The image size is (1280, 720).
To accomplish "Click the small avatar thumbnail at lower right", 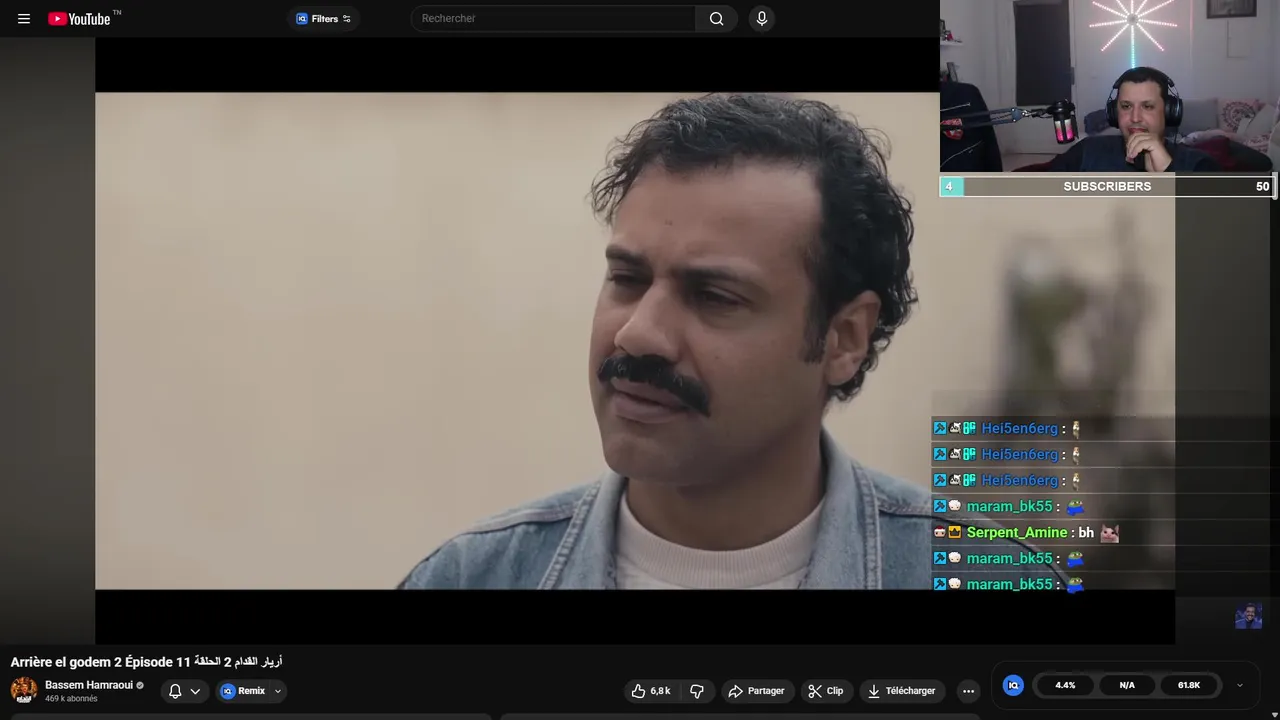I will 1248,616.
